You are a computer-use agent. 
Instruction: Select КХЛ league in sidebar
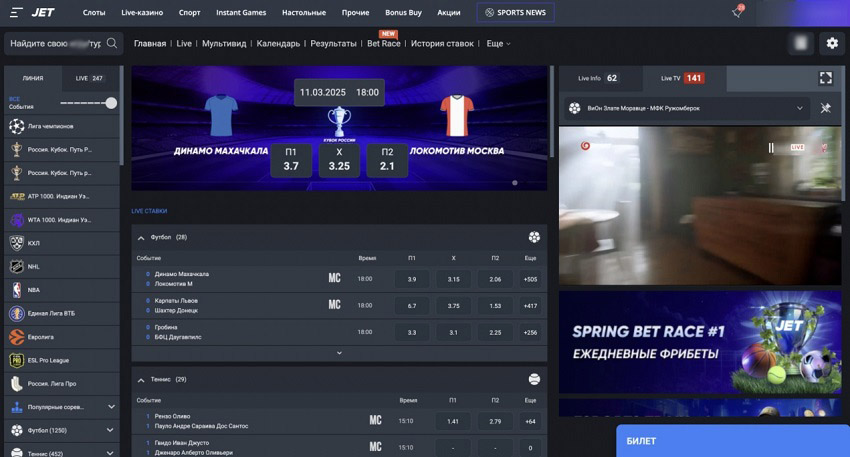pyautogui.click(x=62, y=243)
